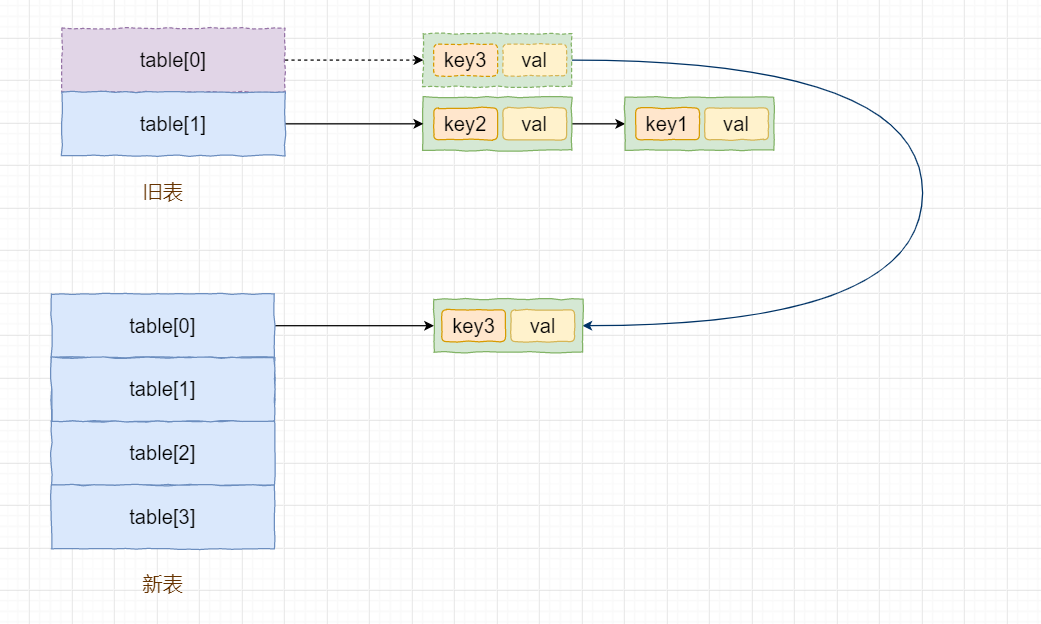Select the arrow from new table[0] to key3

(354, 325)
